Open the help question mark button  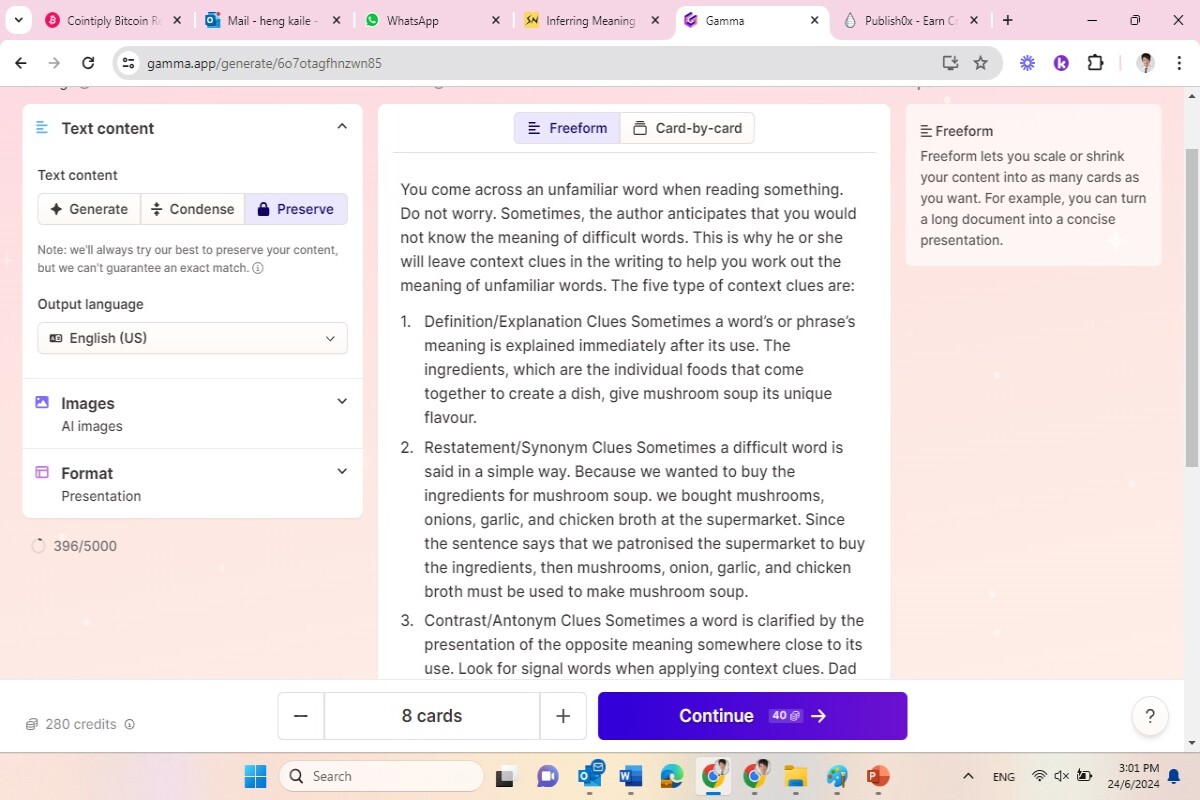[1150, 716]
